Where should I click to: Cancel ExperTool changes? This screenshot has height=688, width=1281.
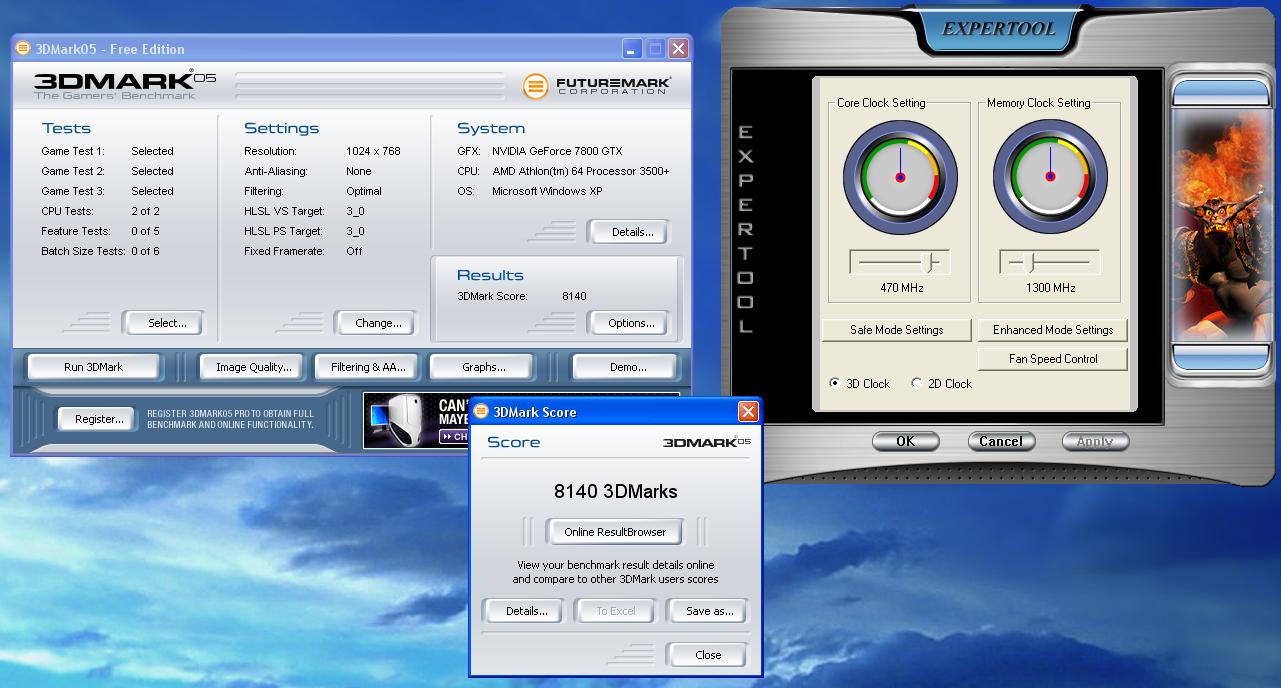pos(1001,441)
